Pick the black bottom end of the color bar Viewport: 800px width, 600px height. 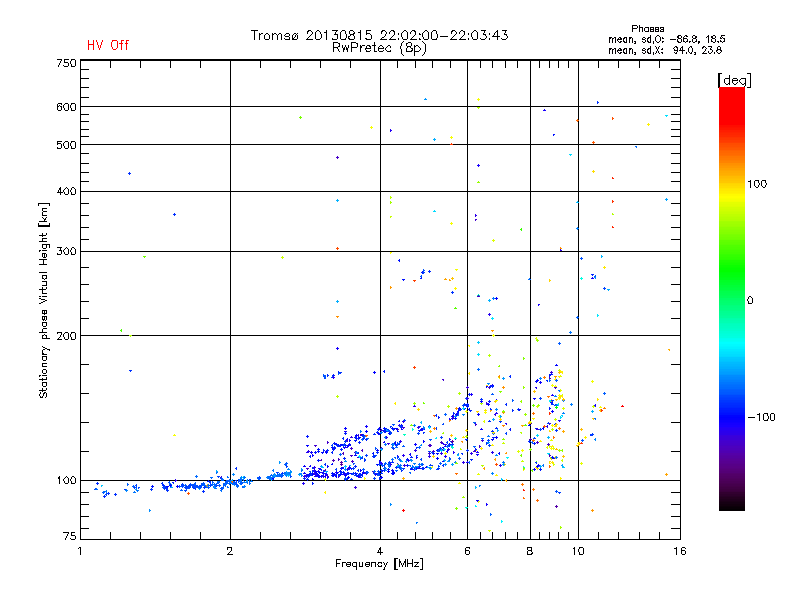coord(732,504)
